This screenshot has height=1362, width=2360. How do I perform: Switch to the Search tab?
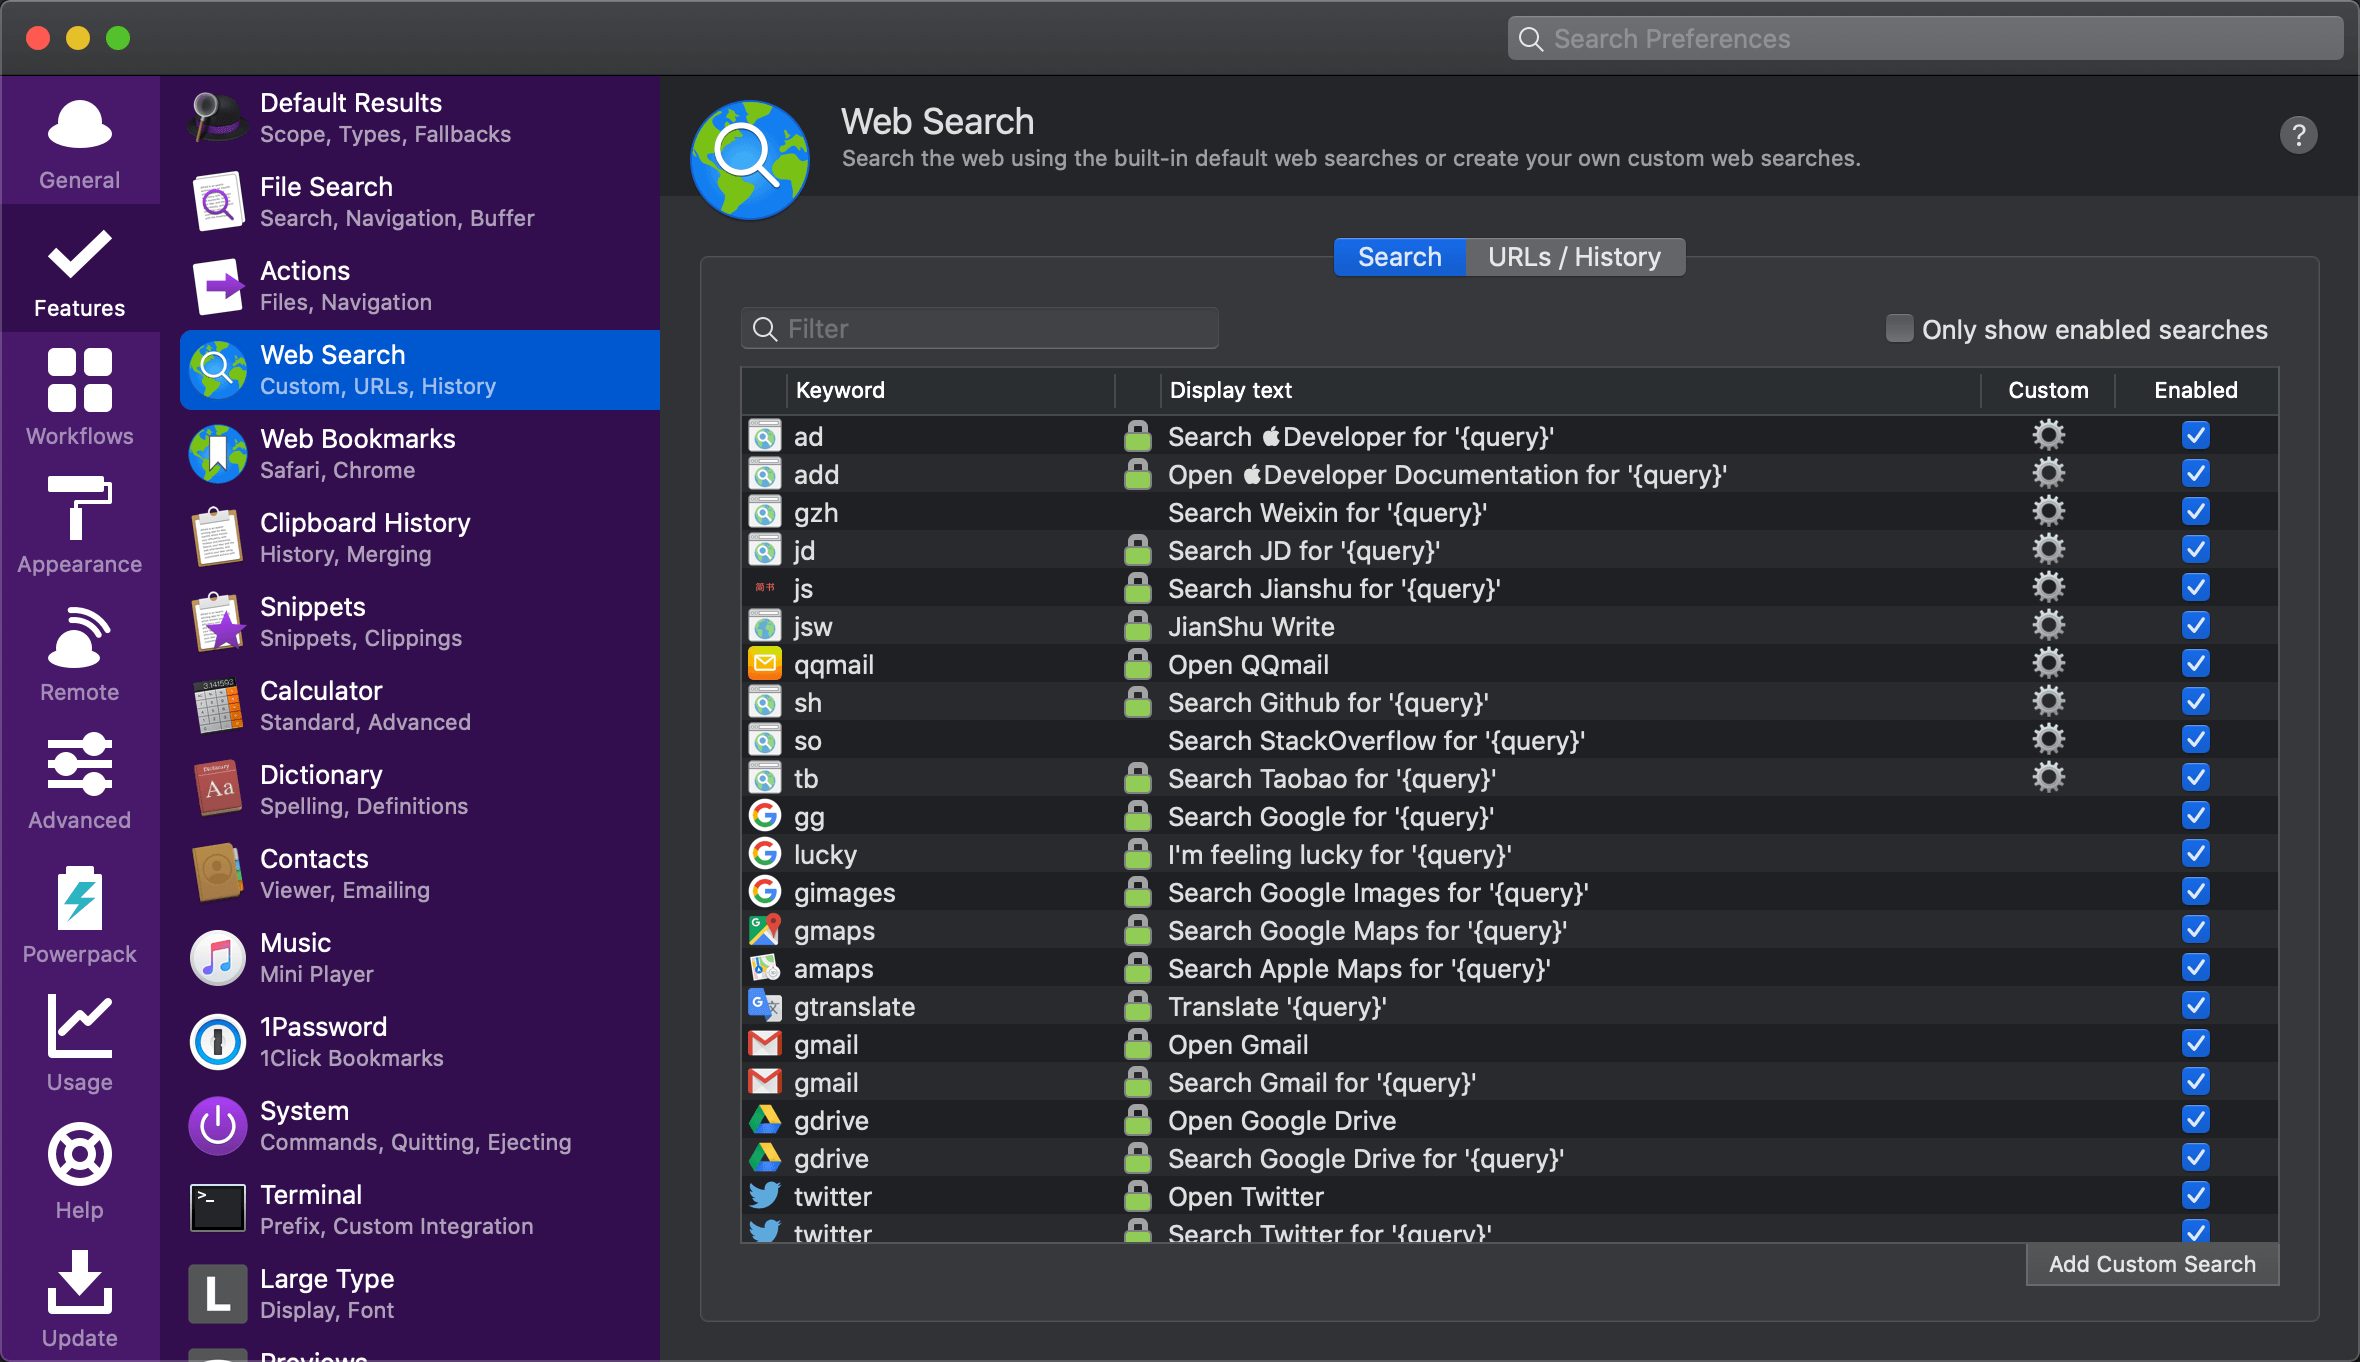pyautogui.click(x=1399, y=257)
